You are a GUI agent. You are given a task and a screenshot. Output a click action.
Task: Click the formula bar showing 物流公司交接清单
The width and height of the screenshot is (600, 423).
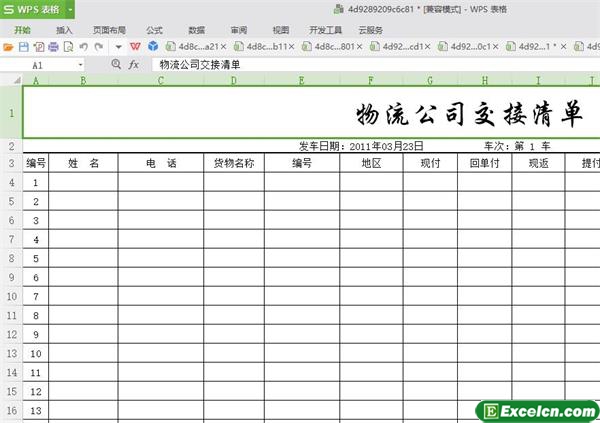(370, 64)
